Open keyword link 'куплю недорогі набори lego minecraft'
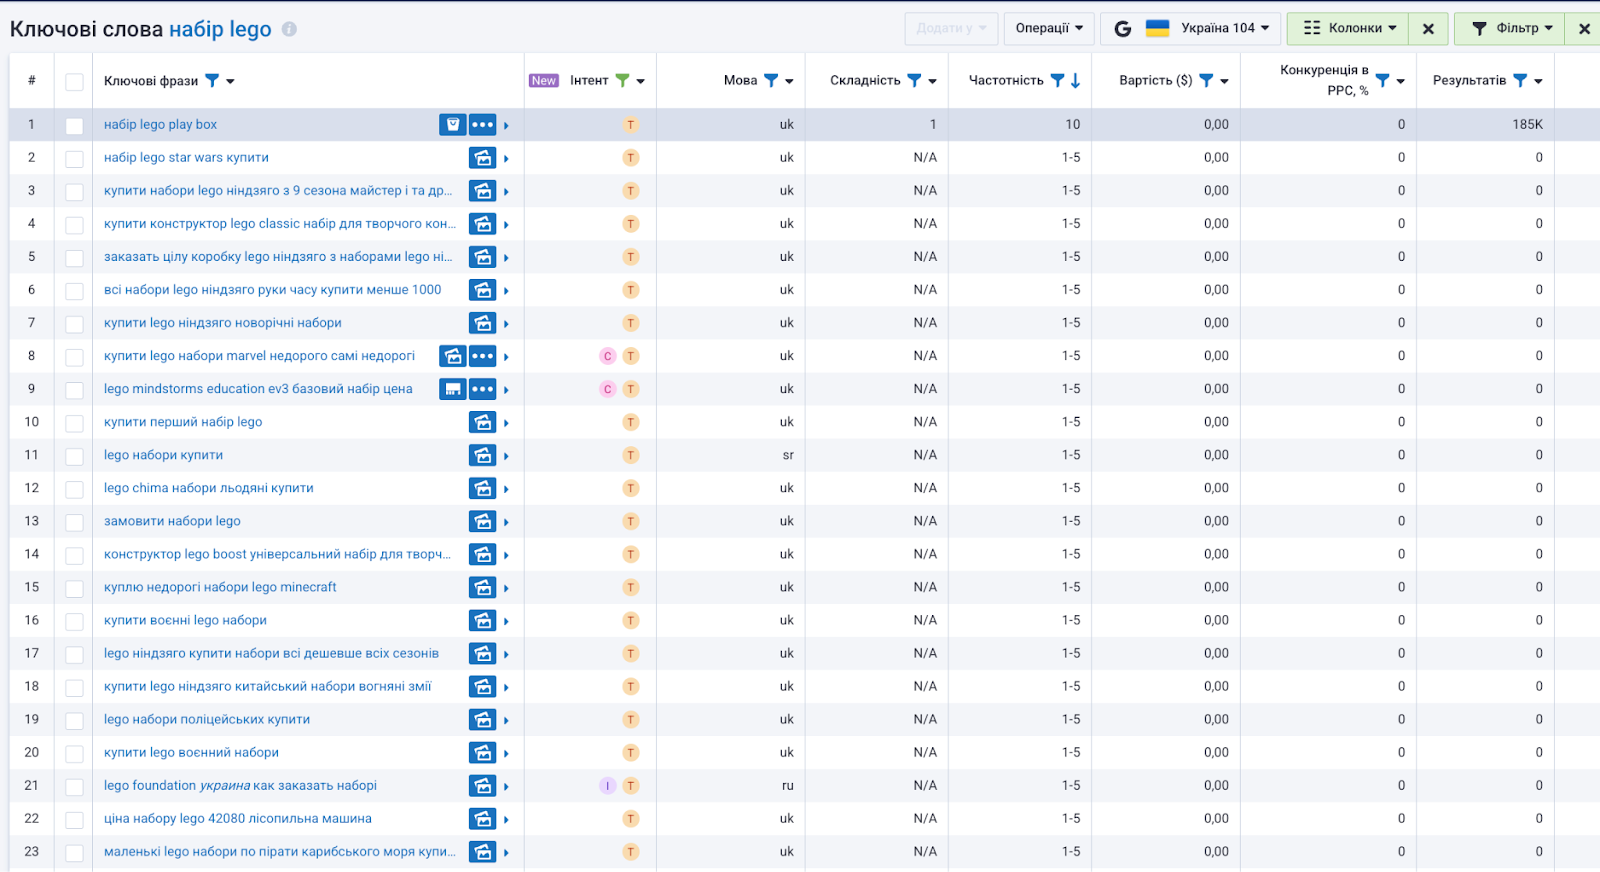The image size is (1600, 872). pos(220,587)
